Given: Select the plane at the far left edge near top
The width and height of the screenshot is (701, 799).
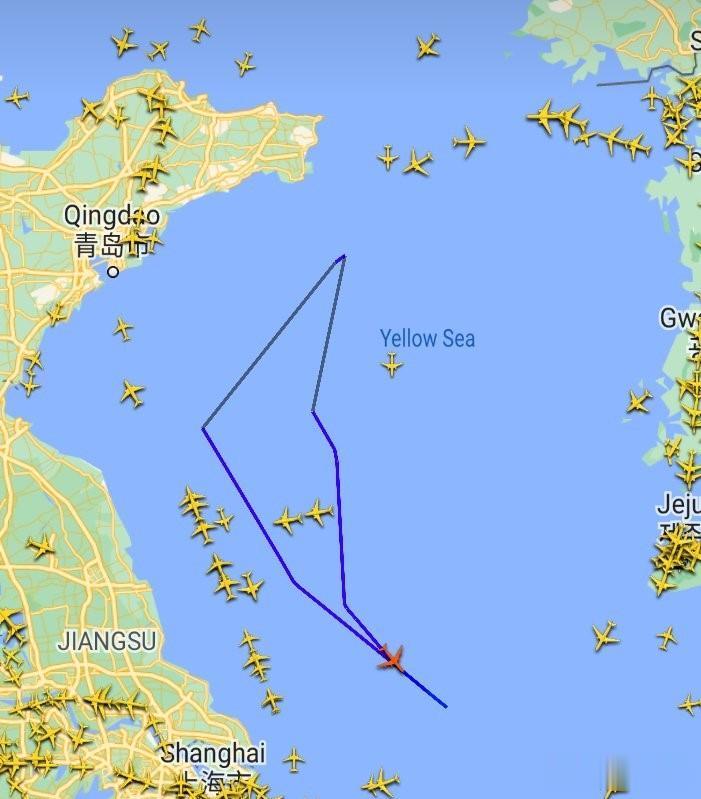Looking at the screenshot, I should (x=17, y=97).
